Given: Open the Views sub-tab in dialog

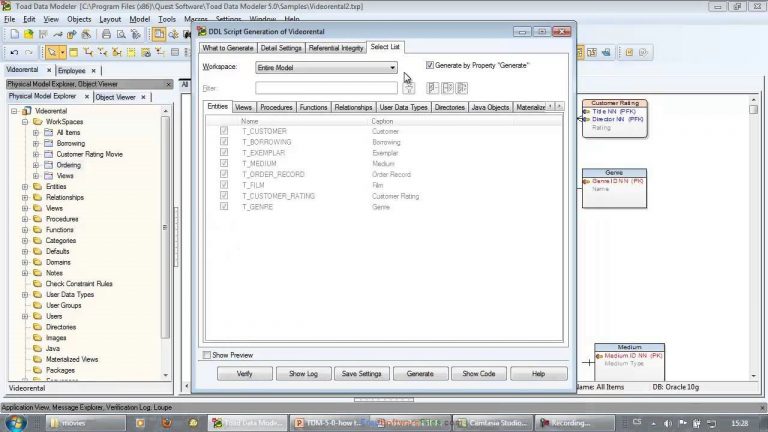Looking at the screenshot, I should 243,107.
